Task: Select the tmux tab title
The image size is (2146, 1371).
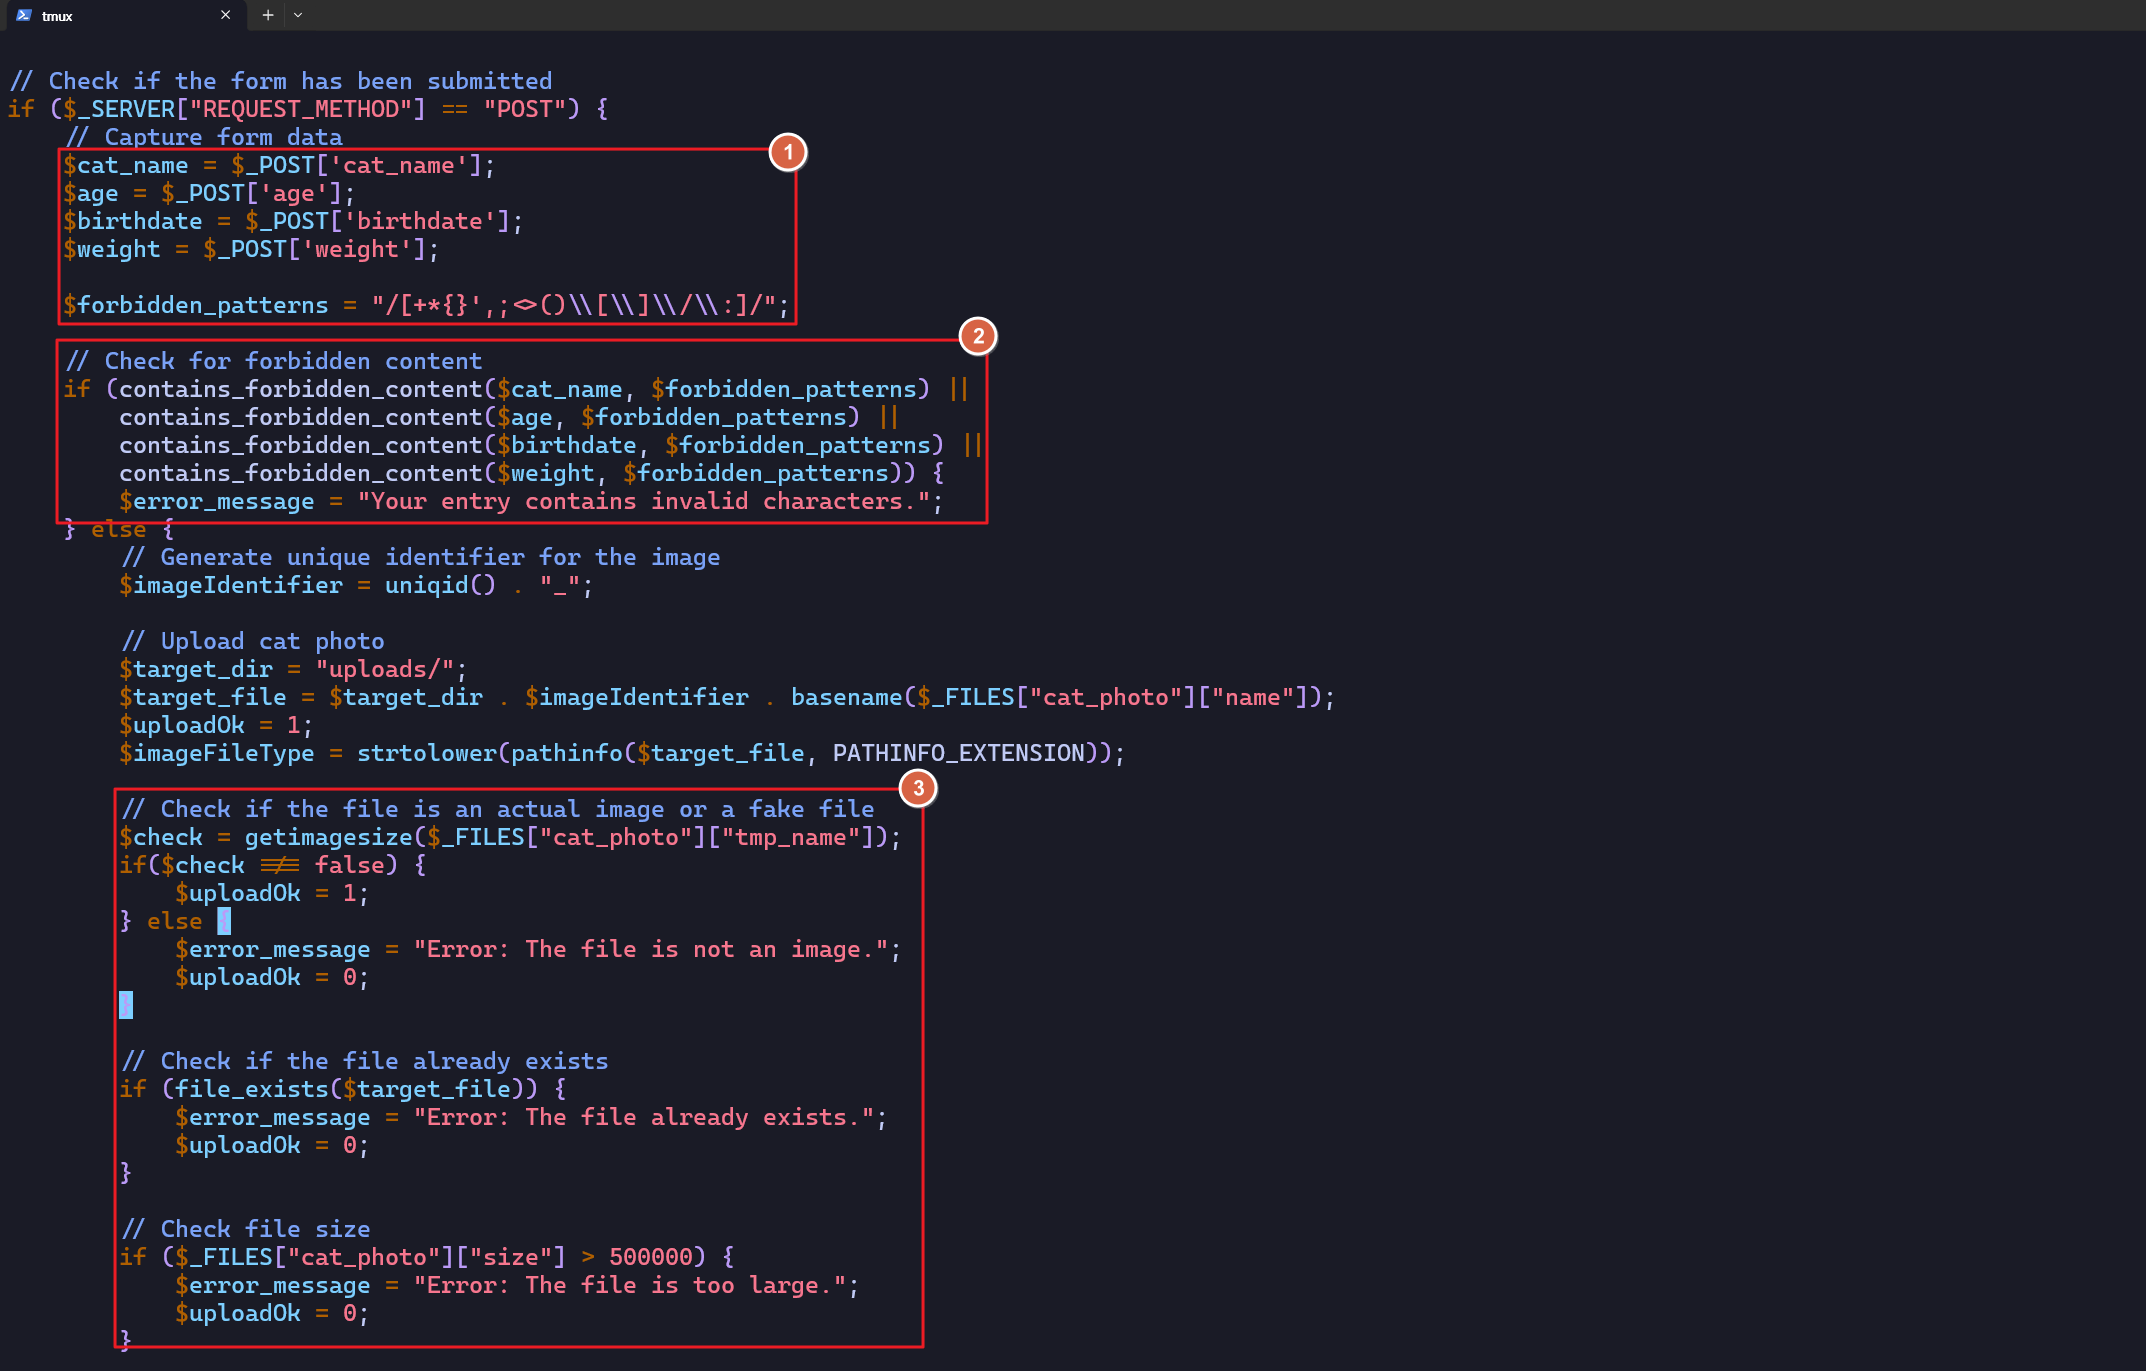Action: pos(57,16)
